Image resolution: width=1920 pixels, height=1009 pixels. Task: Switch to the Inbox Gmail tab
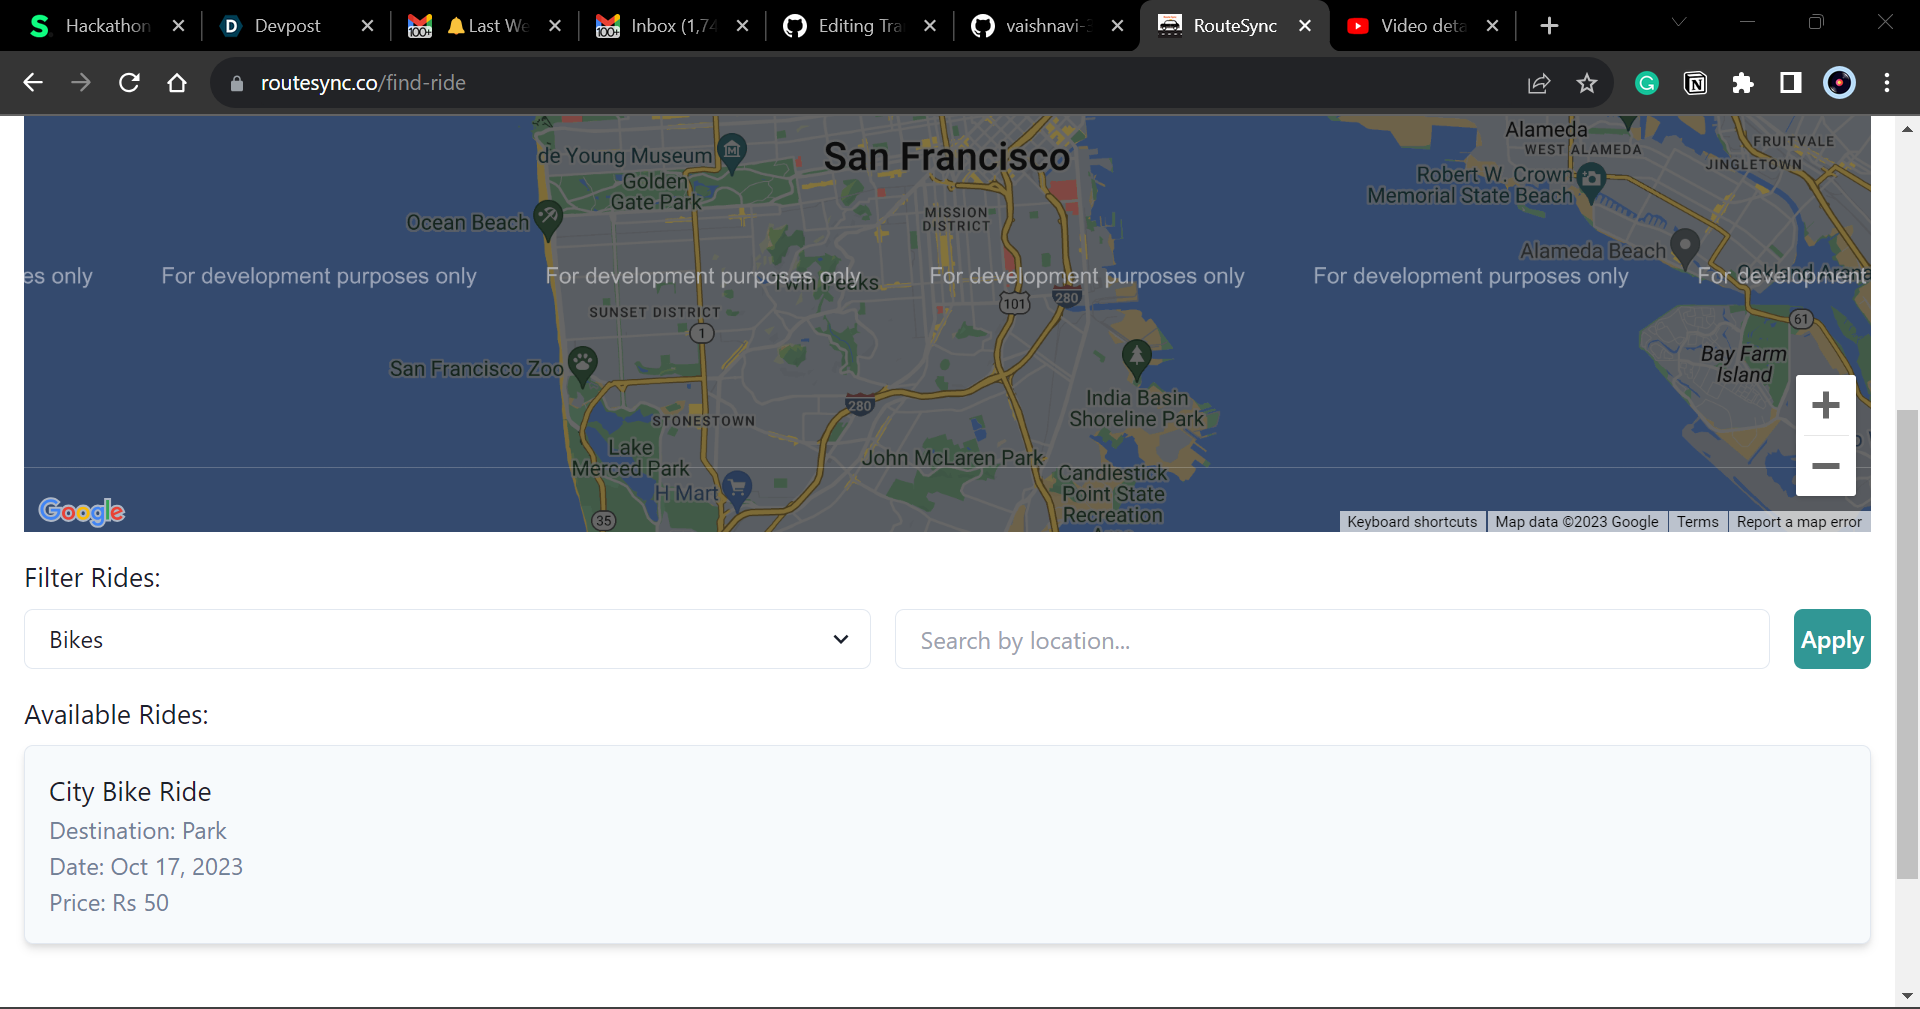click(673, 26)
